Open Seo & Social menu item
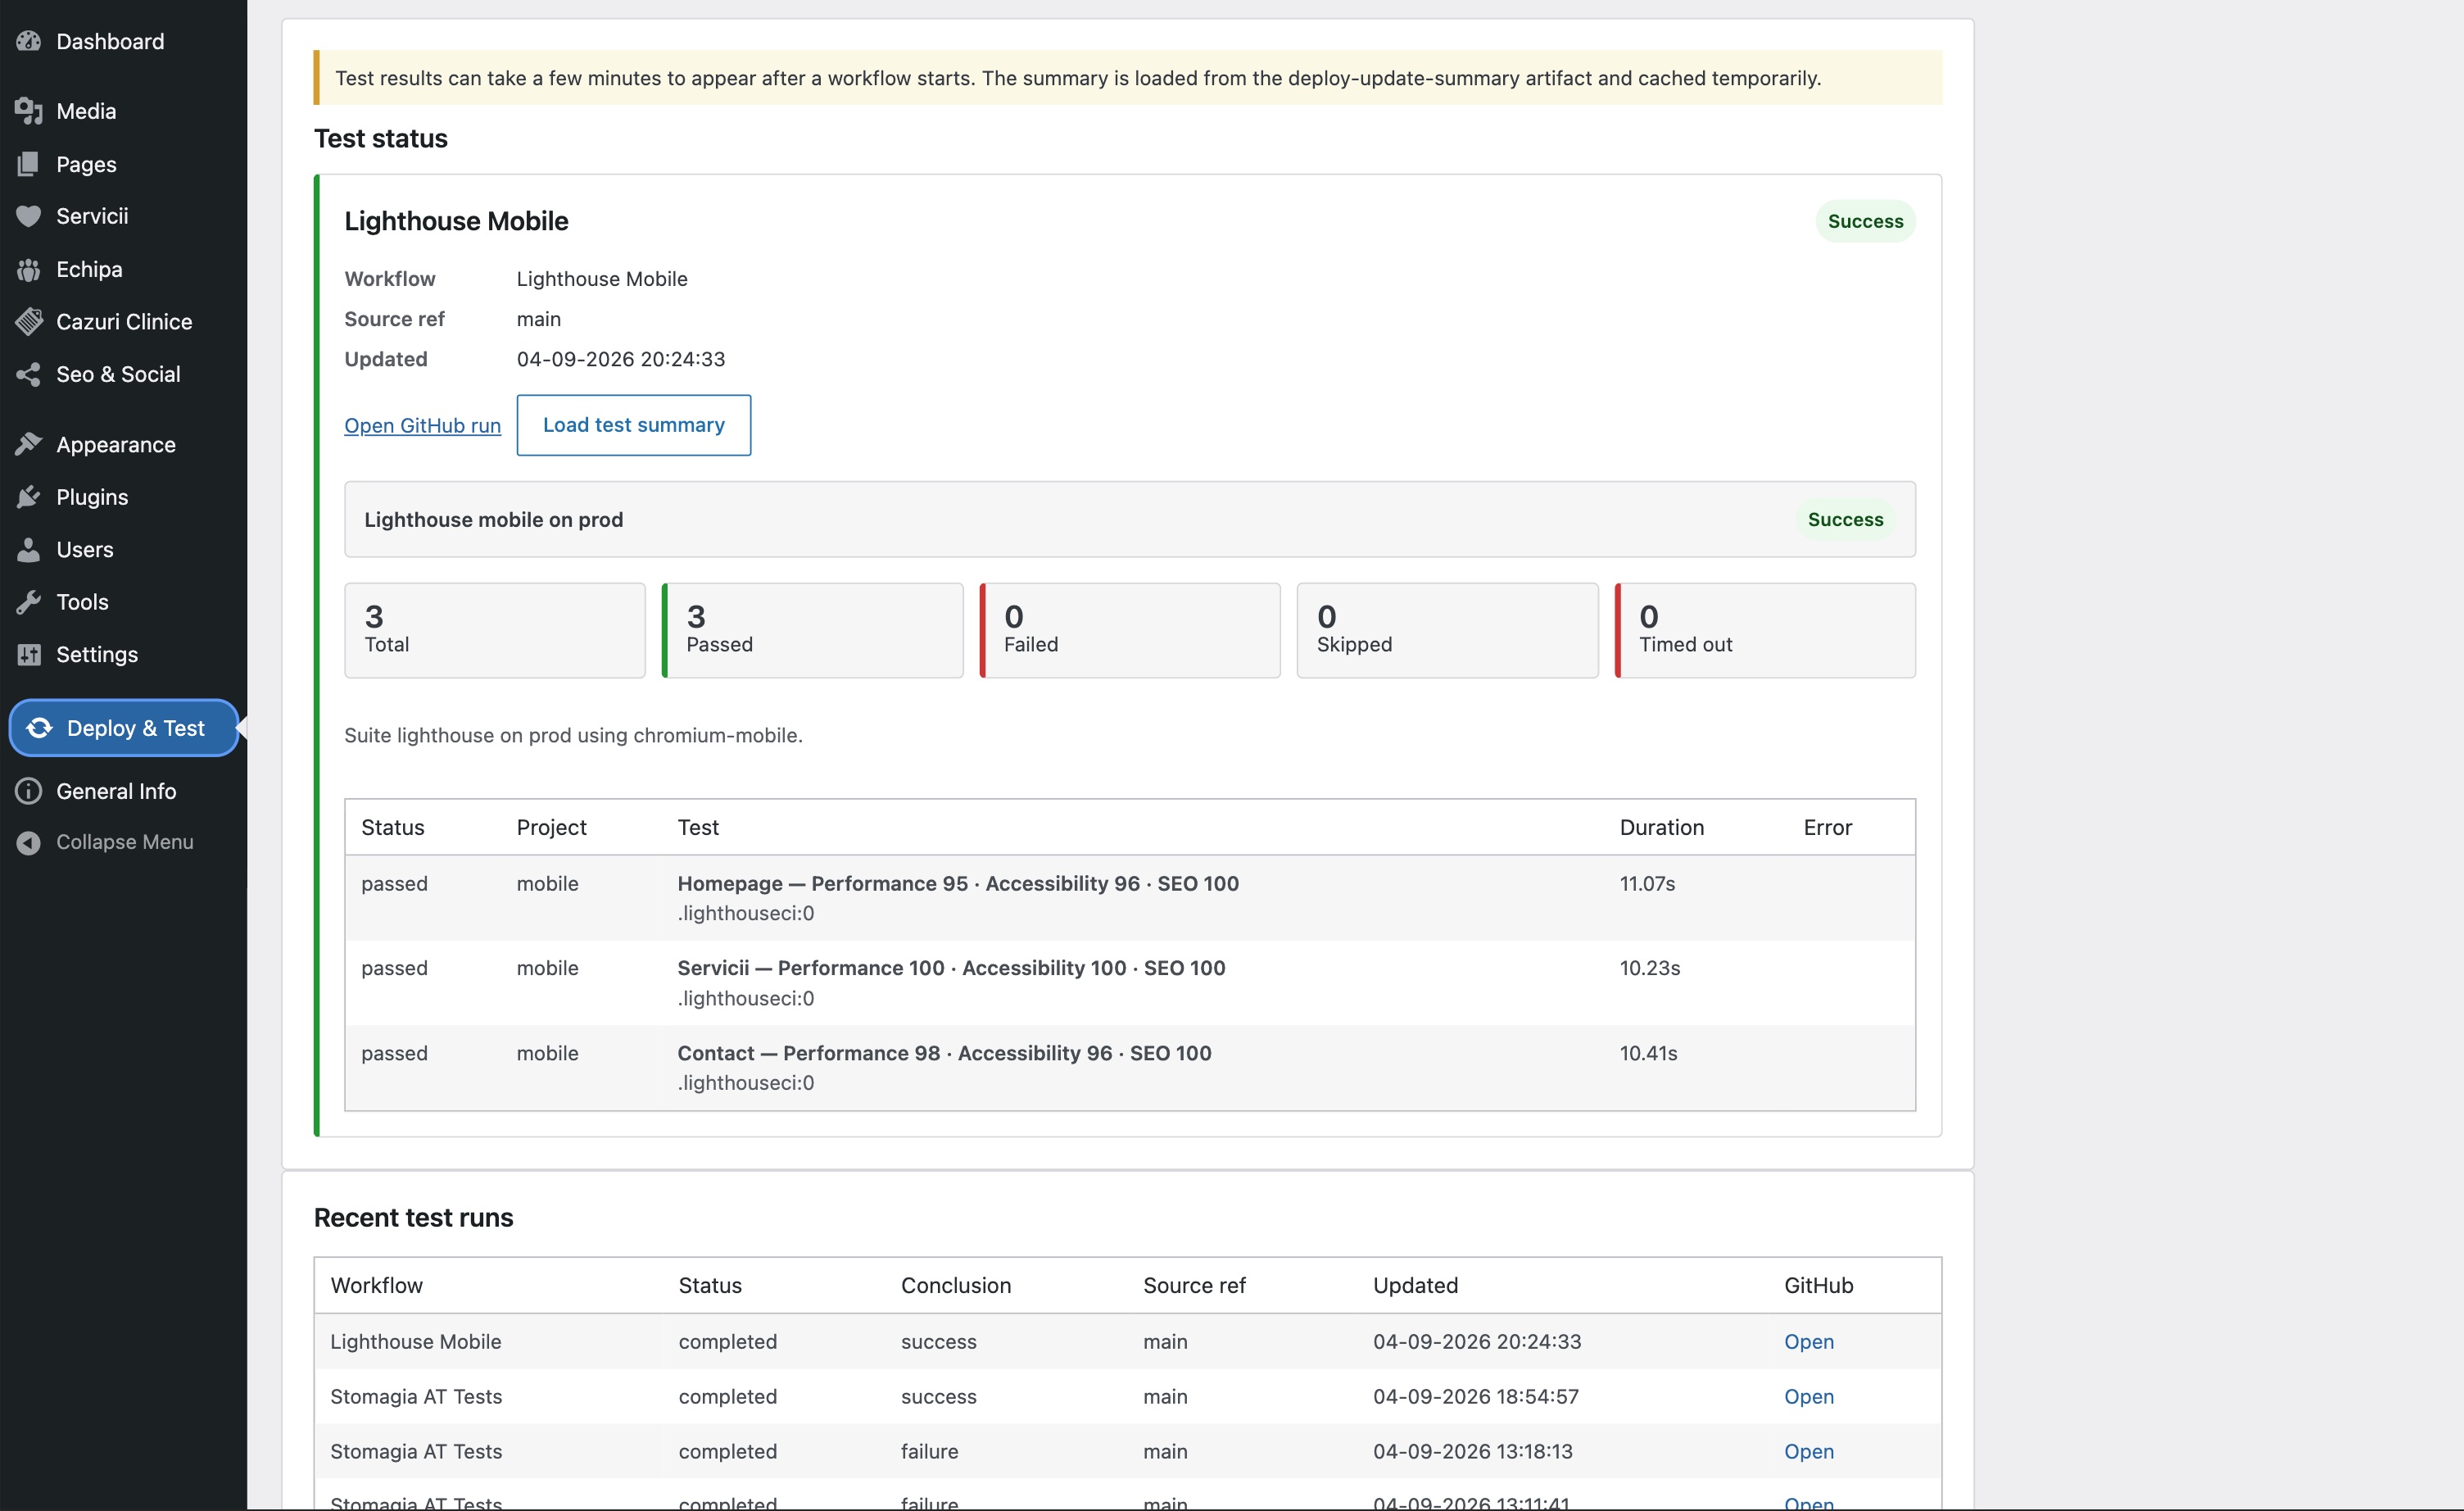The height and width of the screenshot is (1511, 2464). 123,374
